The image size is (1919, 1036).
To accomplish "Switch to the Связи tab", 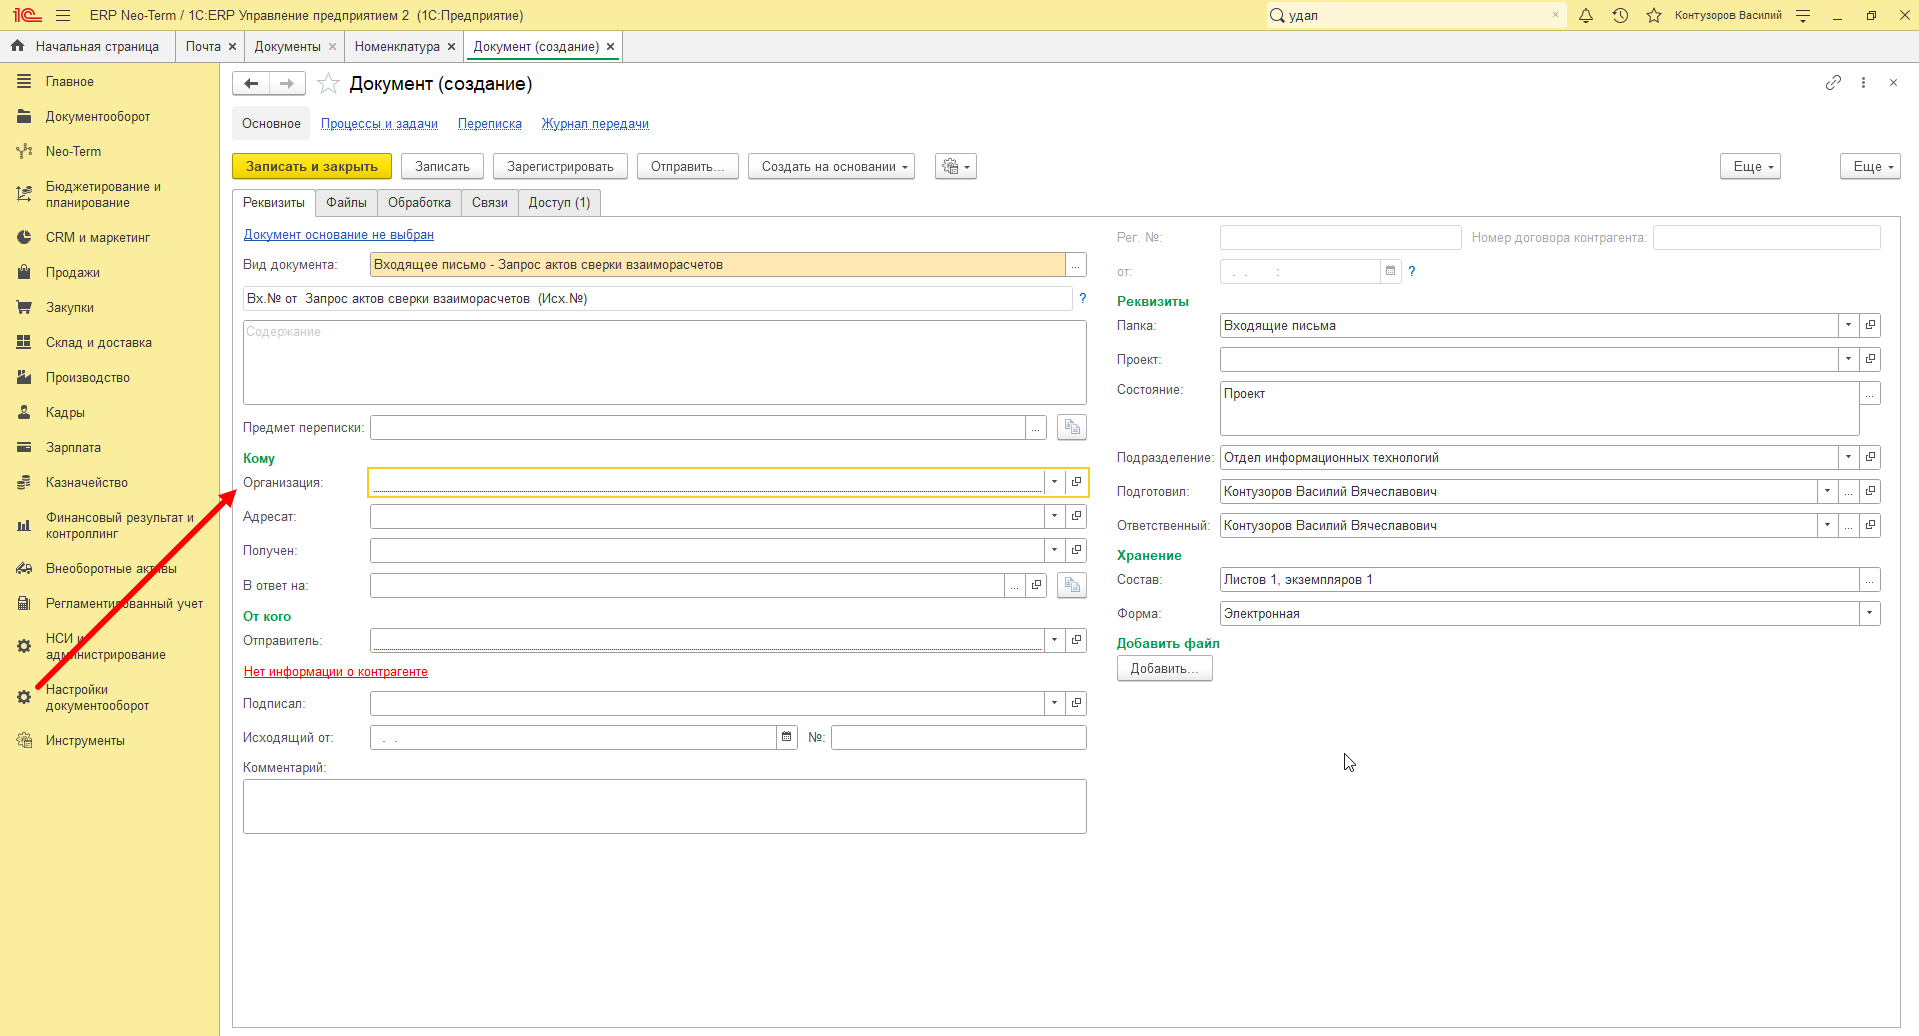I will point(490,202).
